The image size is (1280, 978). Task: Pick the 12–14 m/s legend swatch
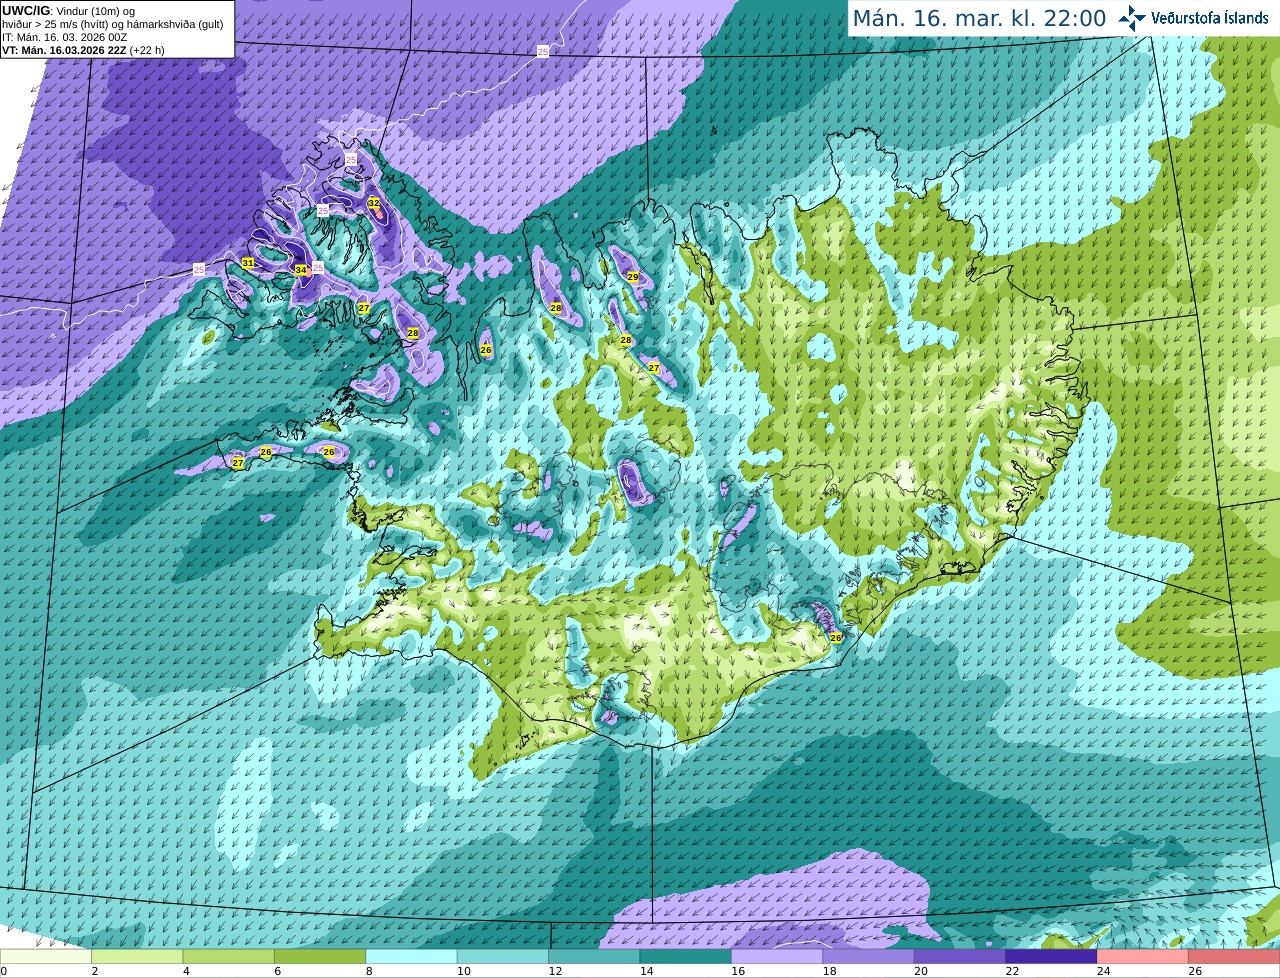pos(595,957)
